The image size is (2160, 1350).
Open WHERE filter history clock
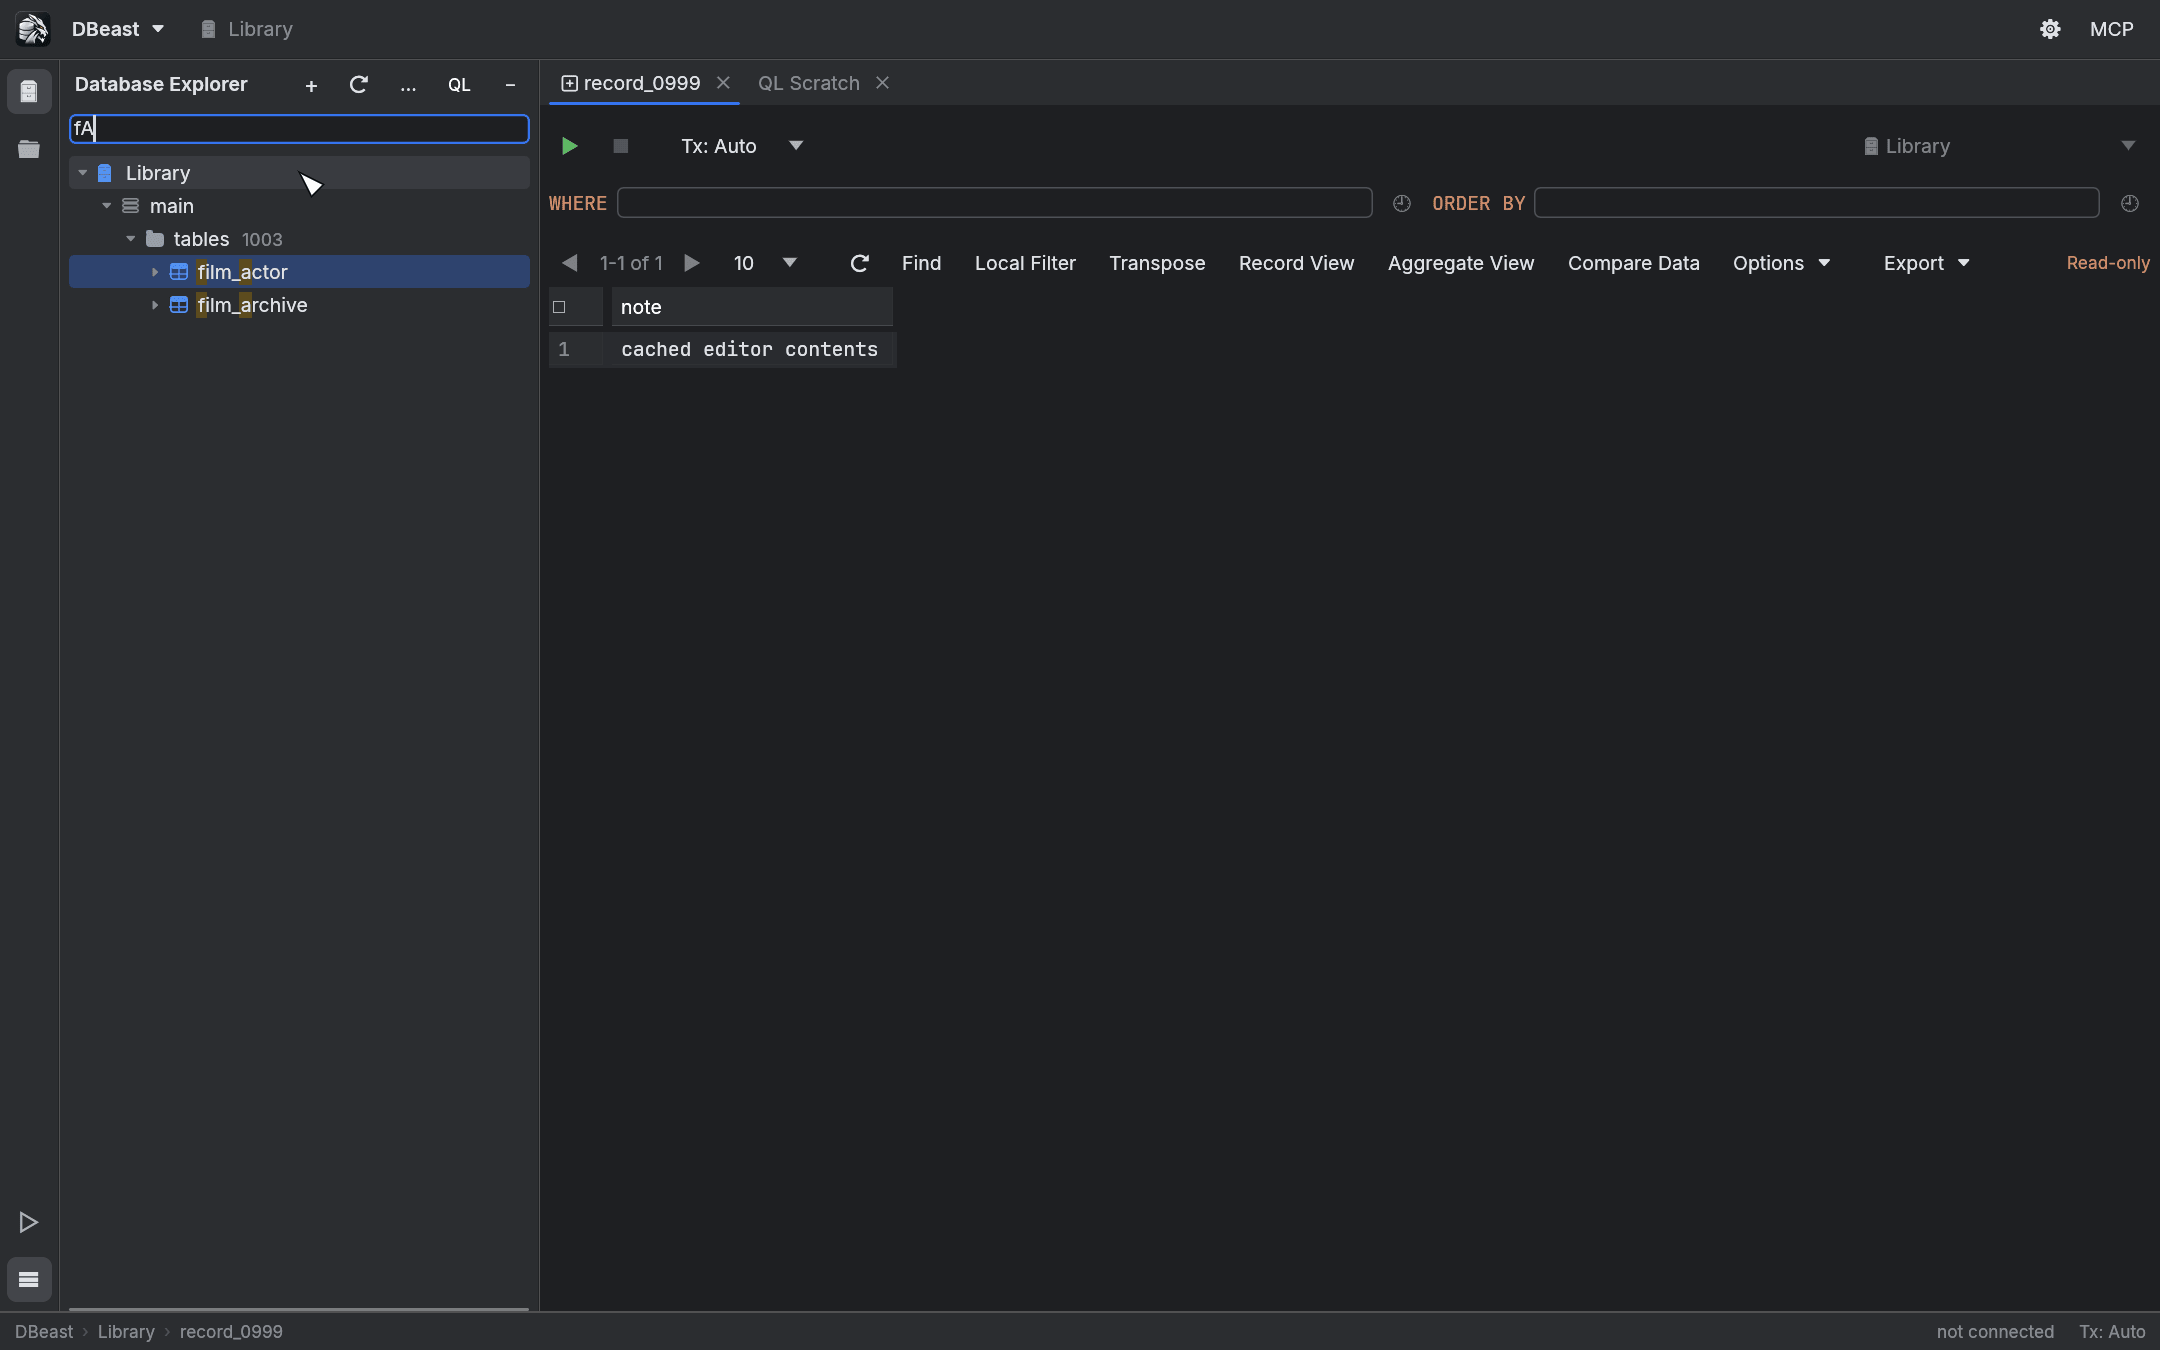(x=1402, y=203)
